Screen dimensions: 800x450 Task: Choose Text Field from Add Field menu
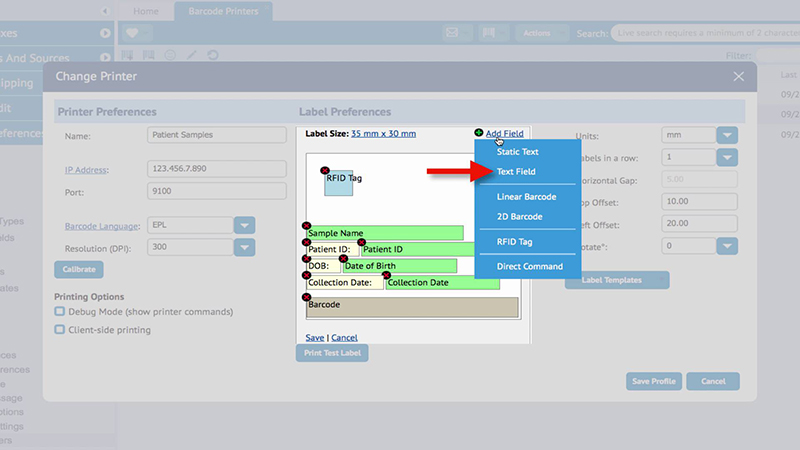tap(516, 172)
